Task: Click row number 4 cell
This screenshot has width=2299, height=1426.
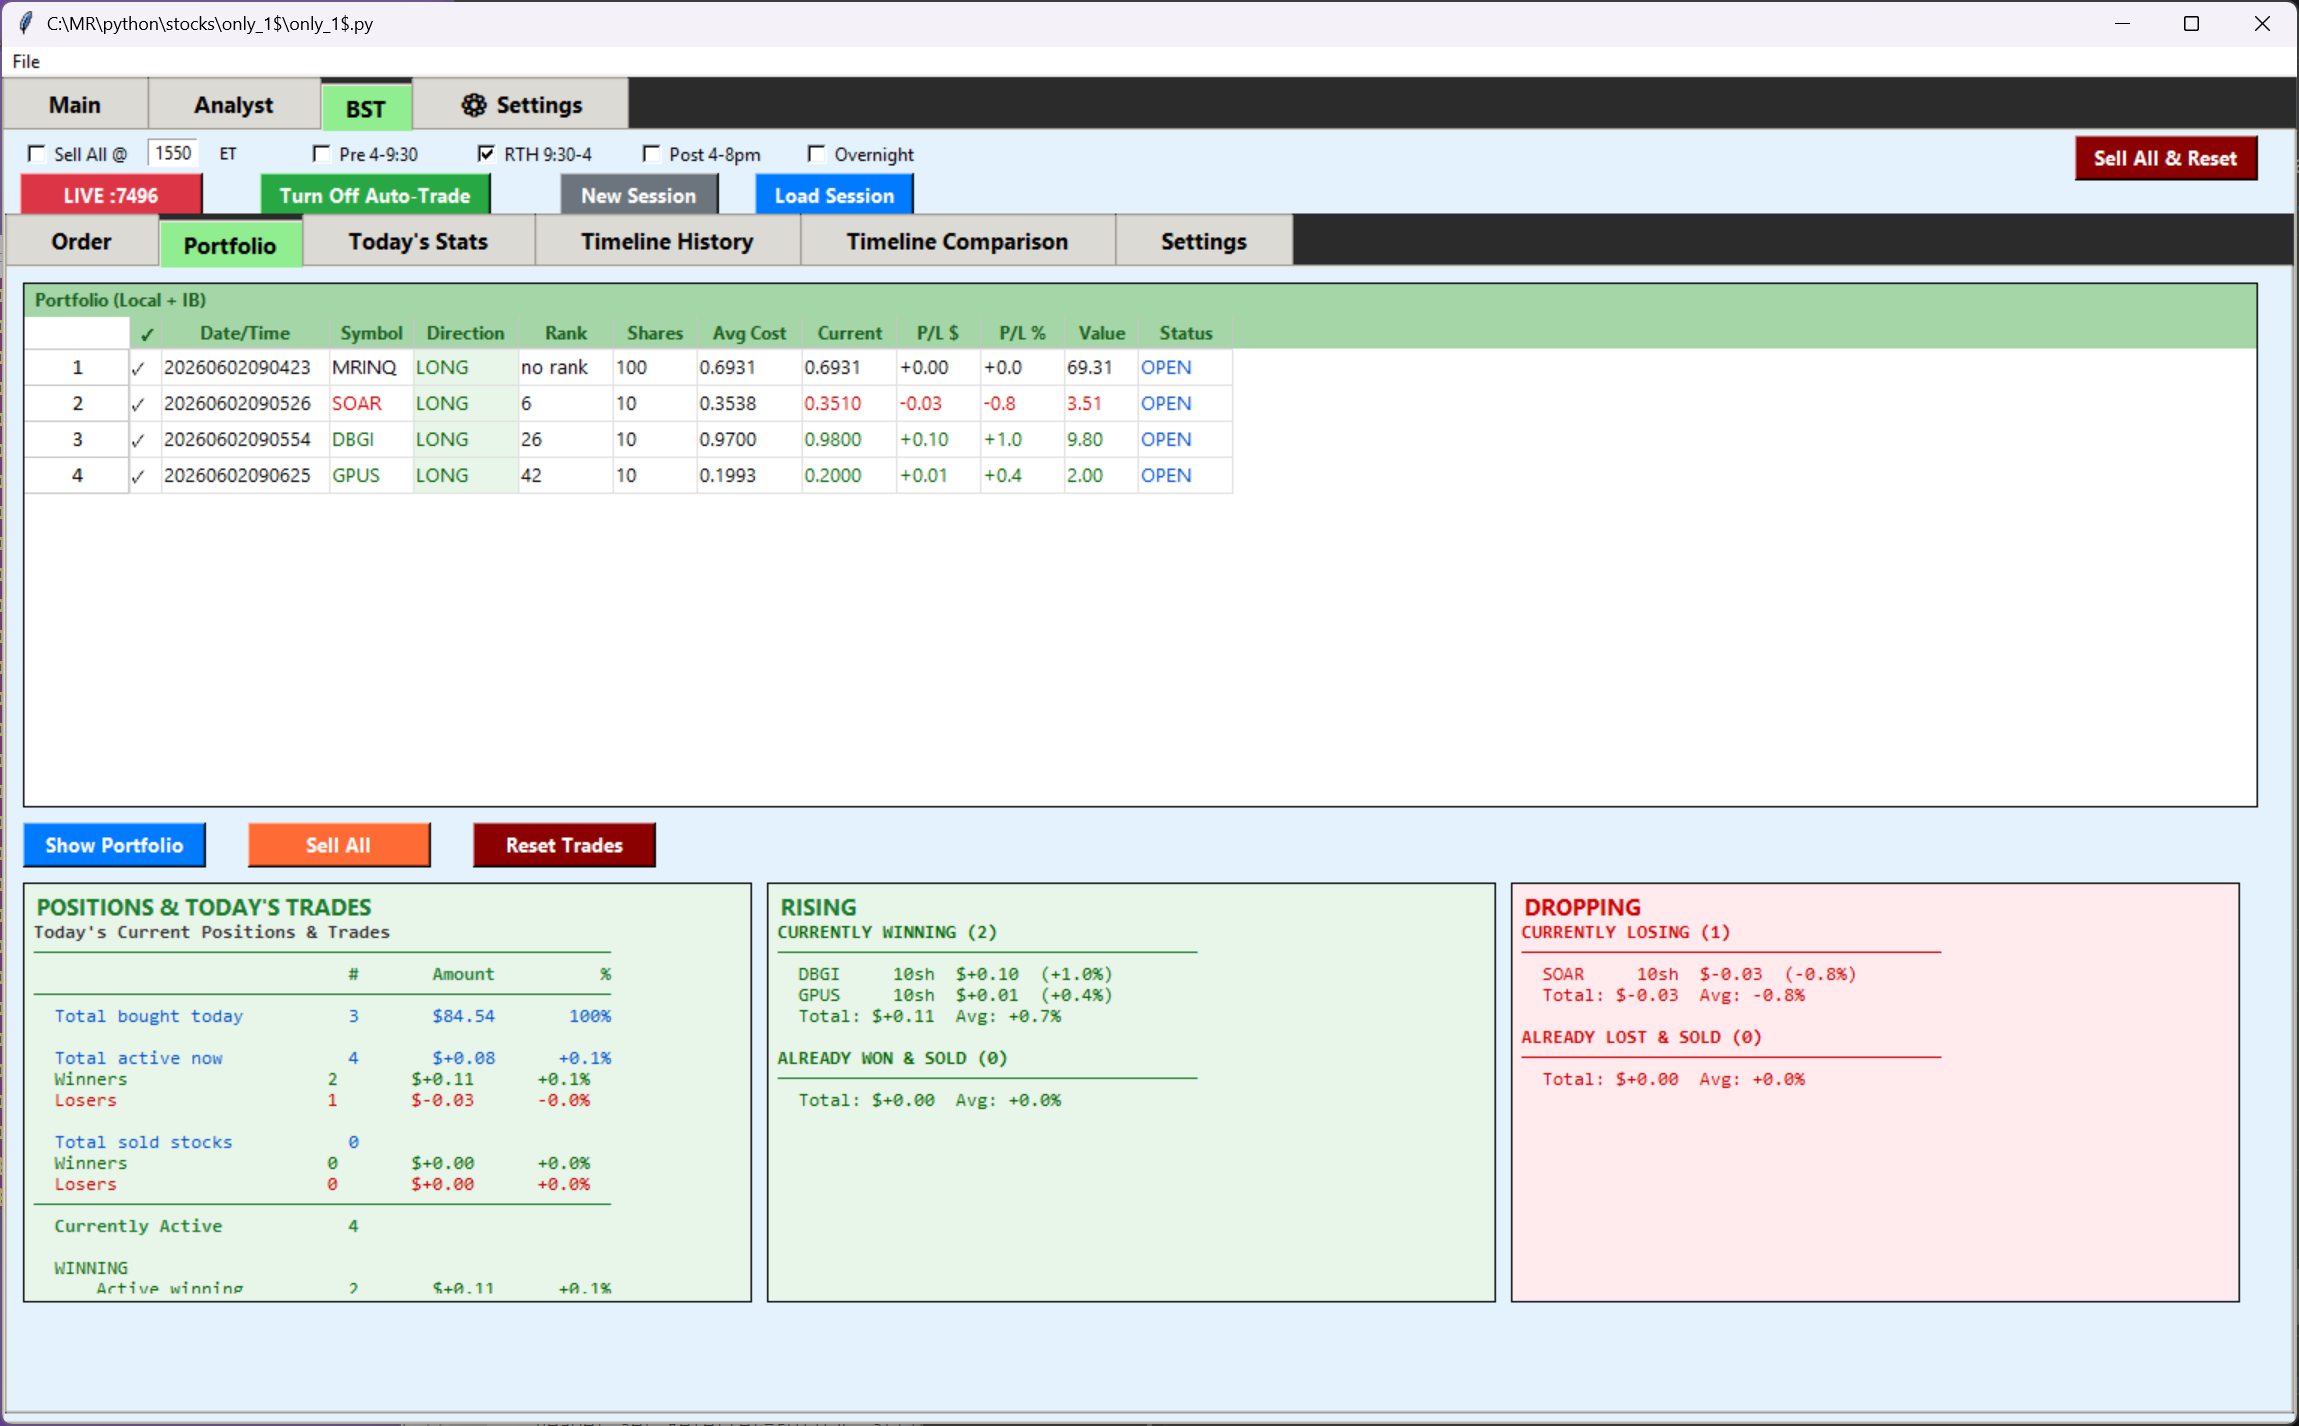Action: [x=77, y=475]
